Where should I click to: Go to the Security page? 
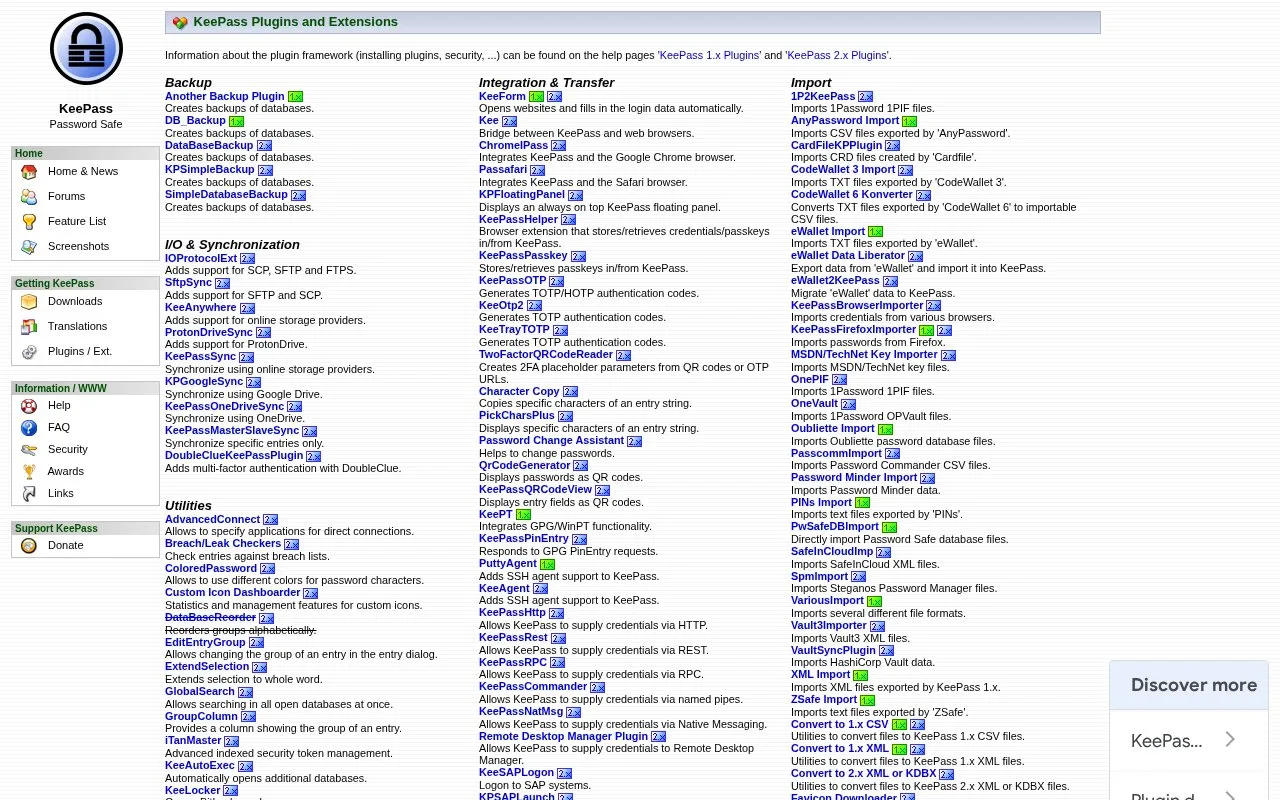pos(68,449)
